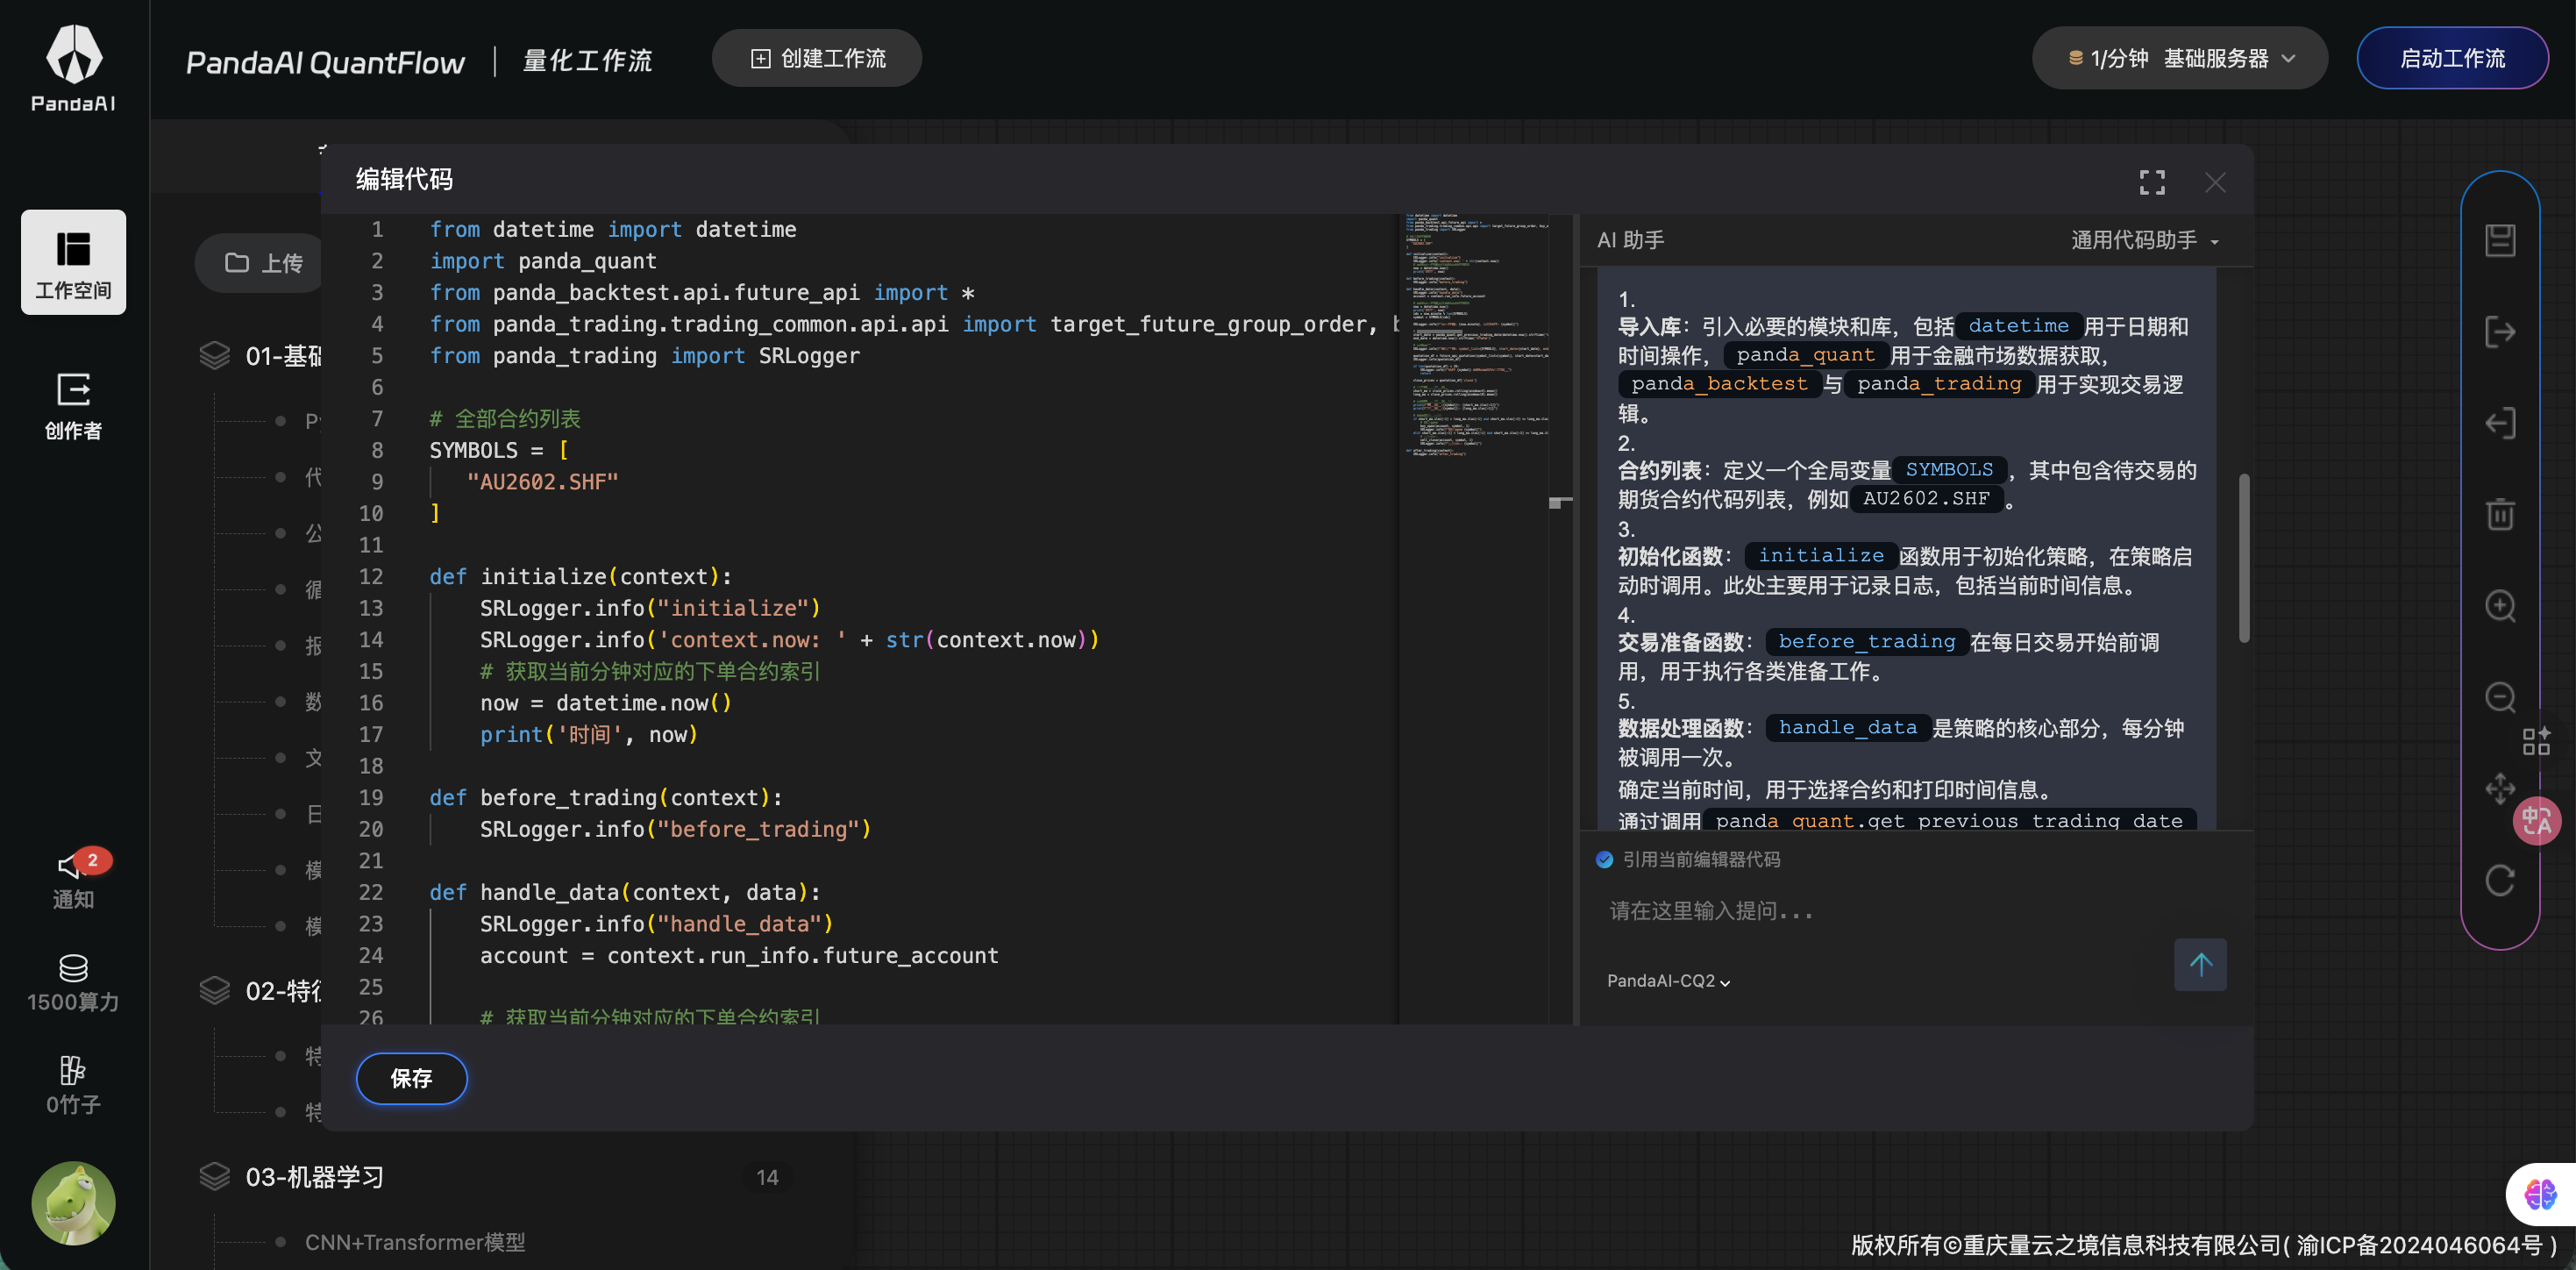
Task: Go to the 创作者 creator section
Action: tap(73, 406)
